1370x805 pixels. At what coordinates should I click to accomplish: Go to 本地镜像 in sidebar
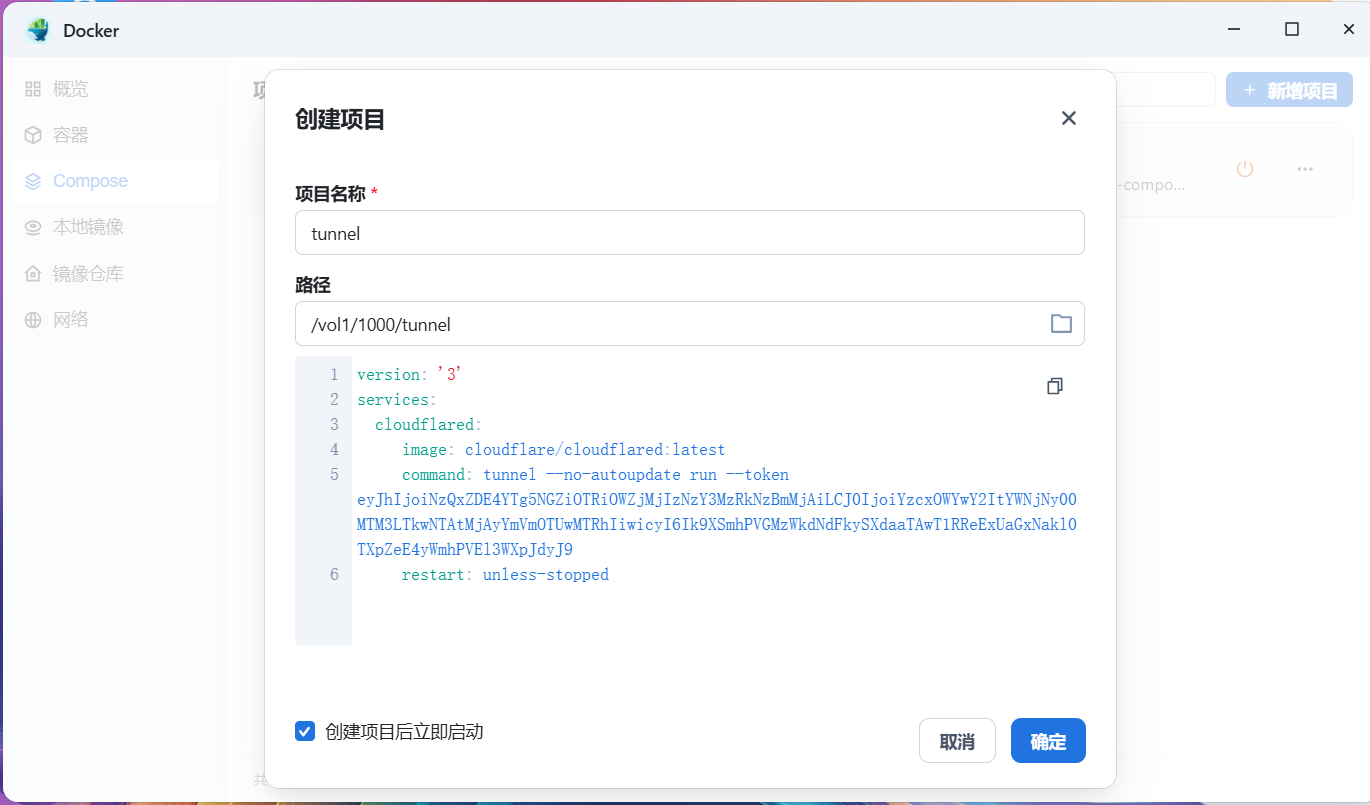(x=116, y=227)
